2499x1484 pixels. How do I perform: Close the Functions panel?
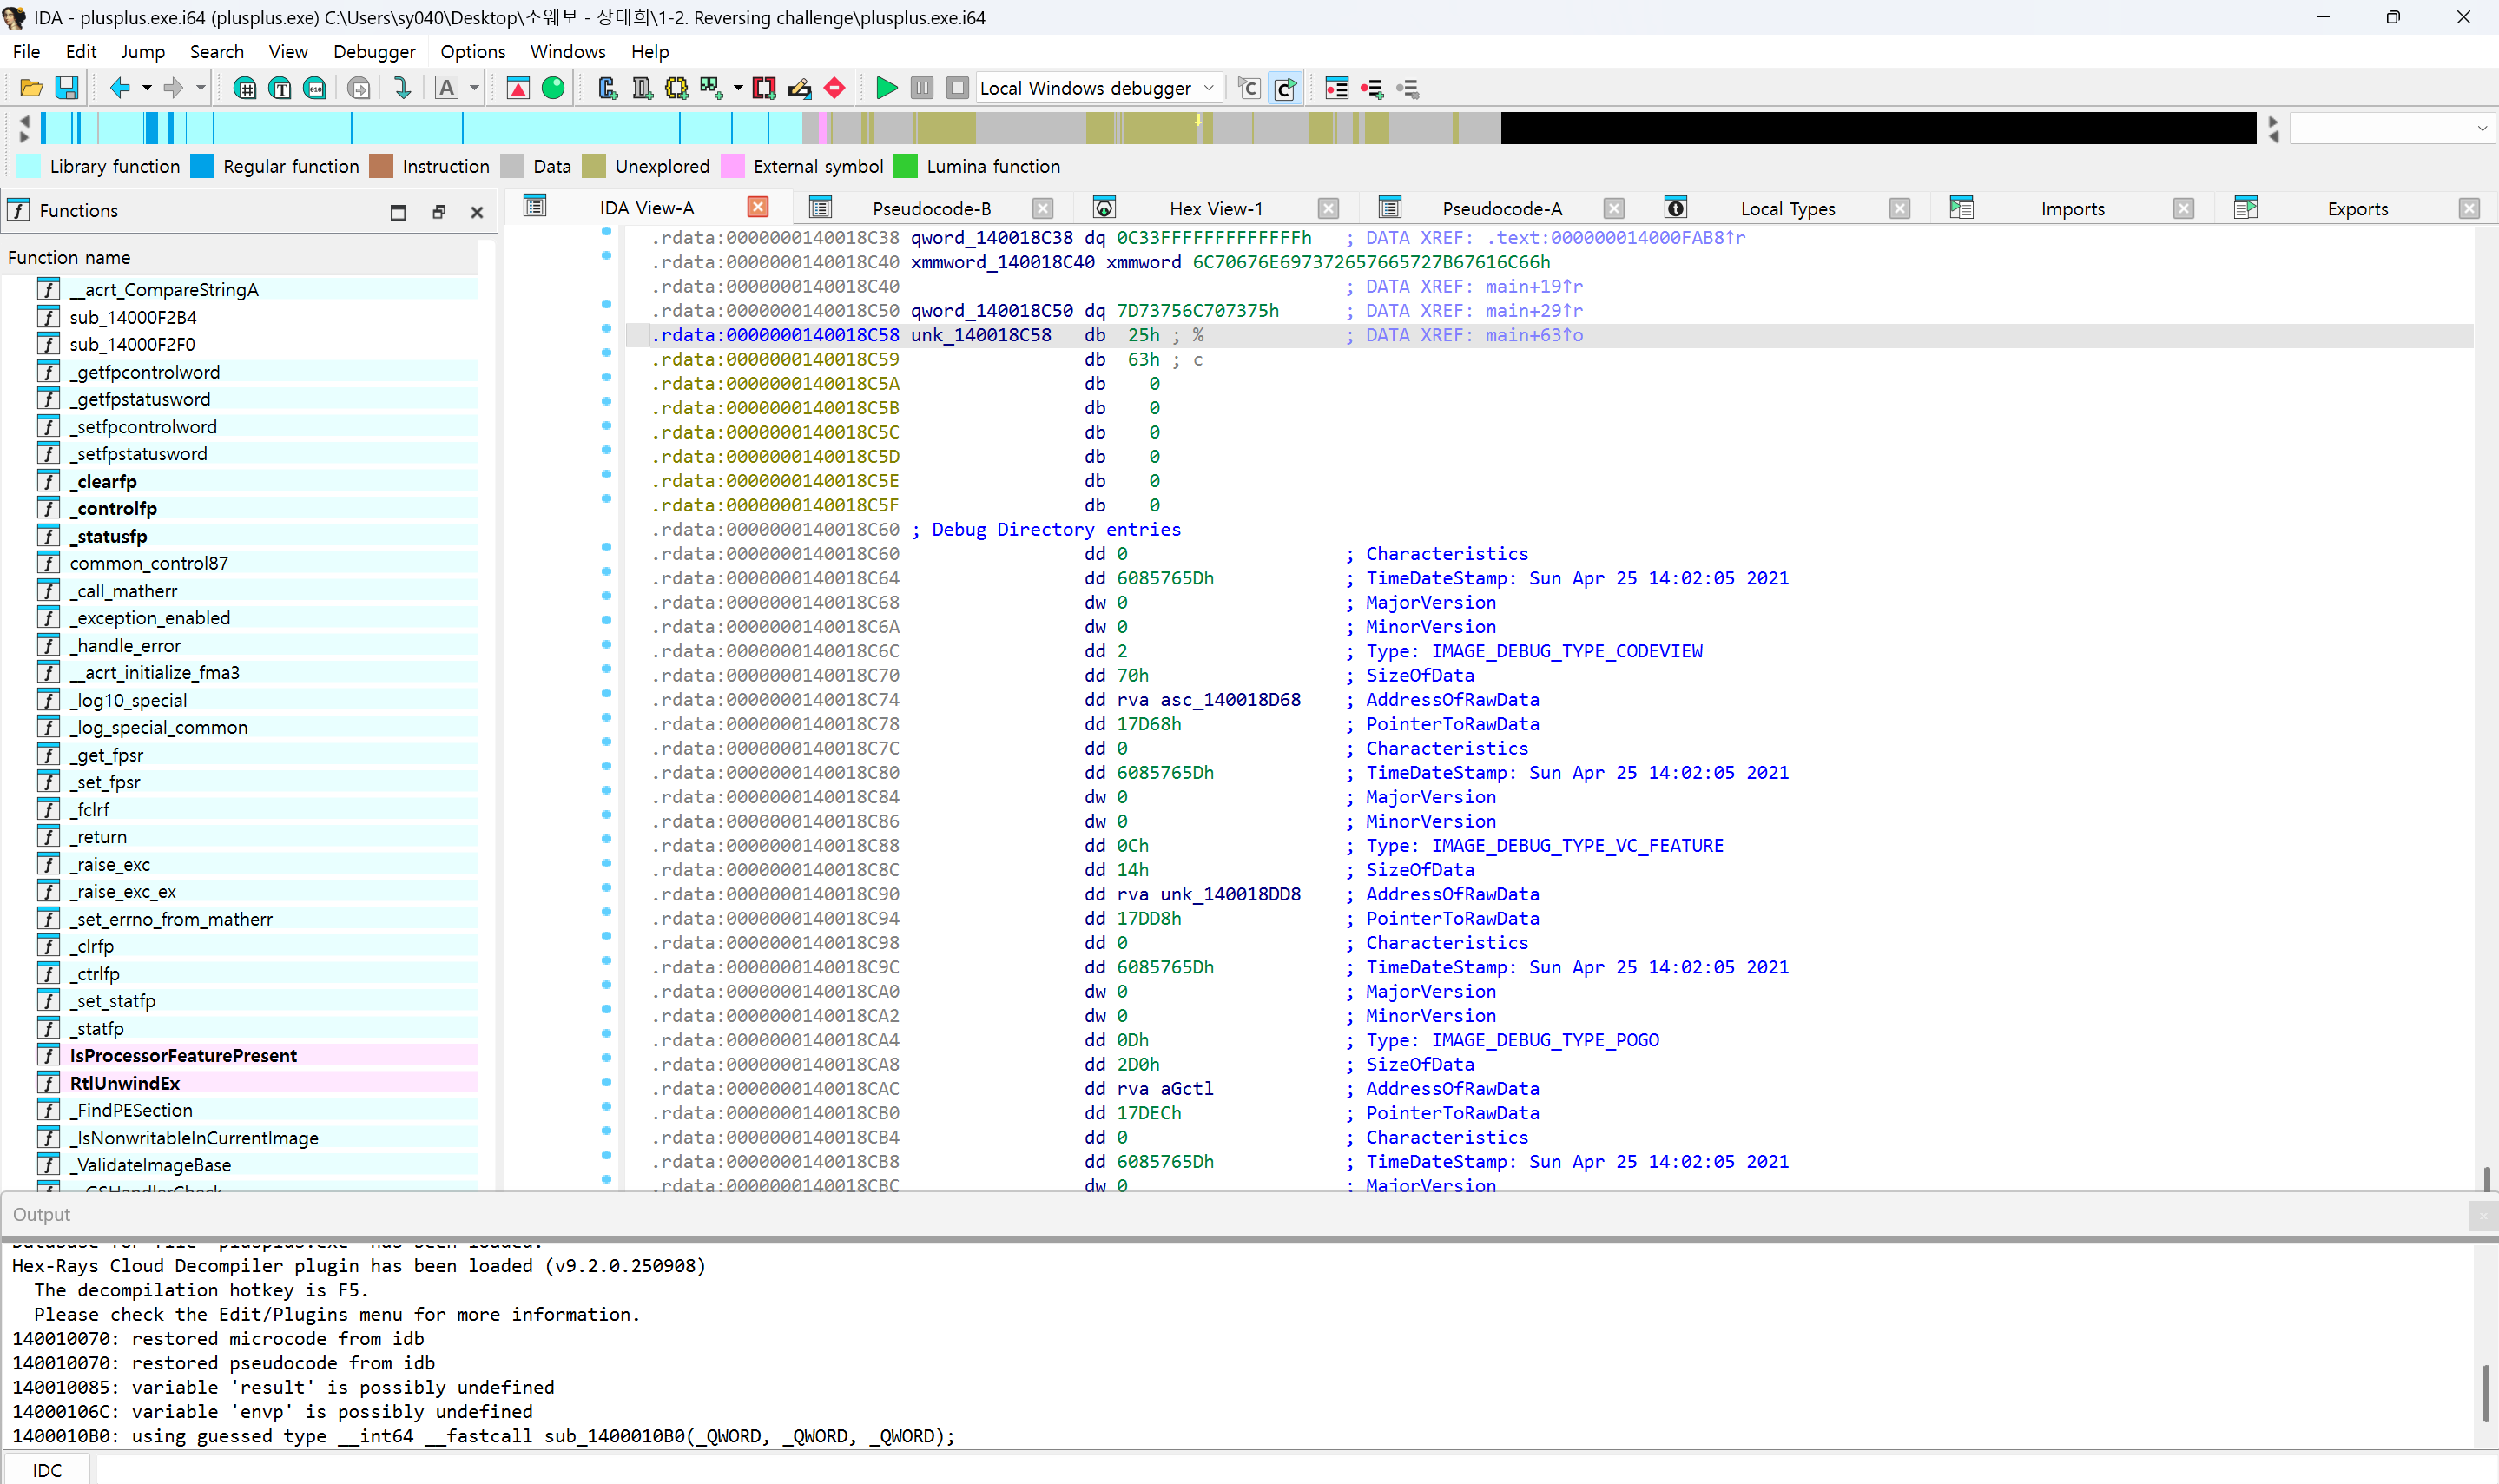(x=477, y=212)
